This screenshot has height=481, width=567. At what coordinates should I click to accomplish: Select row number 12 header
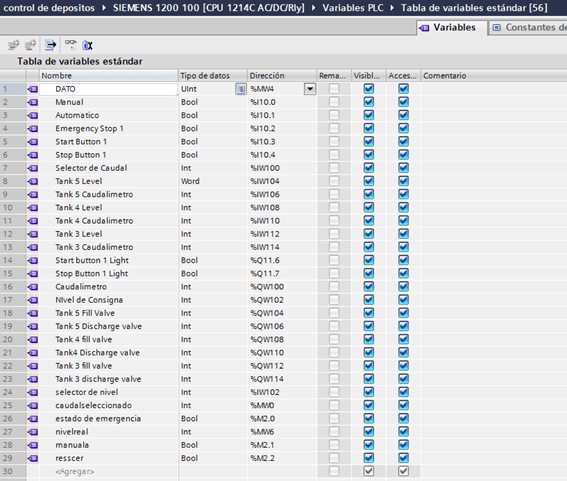tap(13, 234)
